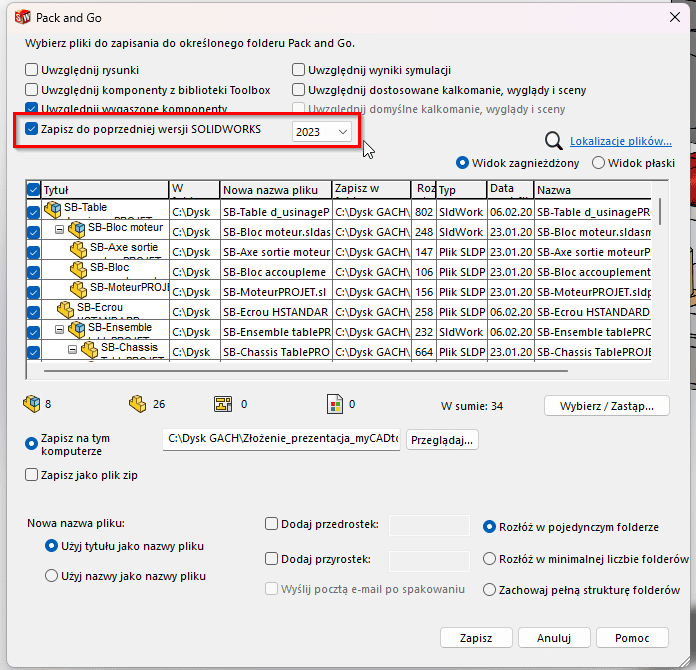
Task: Enable Dodaj przyrostek checkbox
Action: (271, 558)
